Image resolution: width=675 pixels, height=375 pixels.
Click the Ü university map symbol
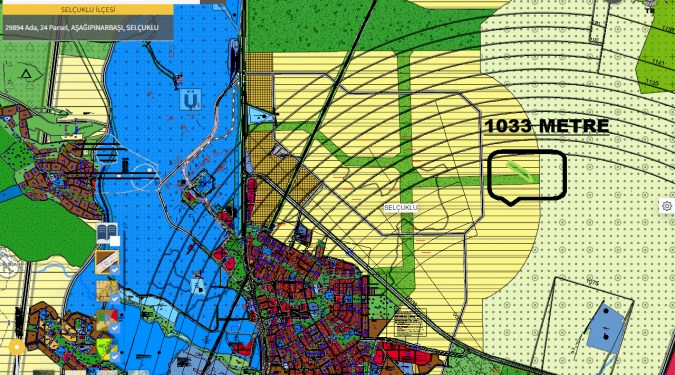point(190,101)
